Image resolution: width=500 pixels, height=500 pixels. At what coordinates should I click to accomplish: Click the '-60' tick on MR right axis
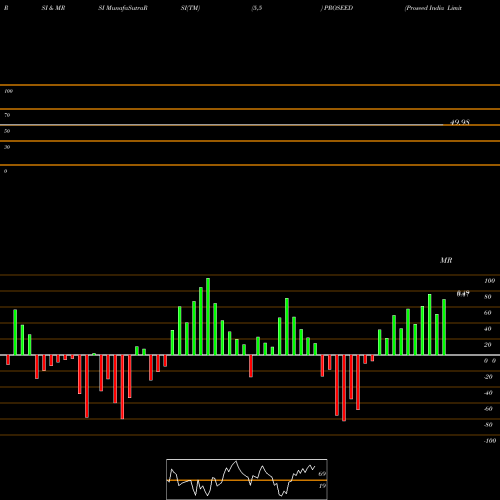click(488, 409)
